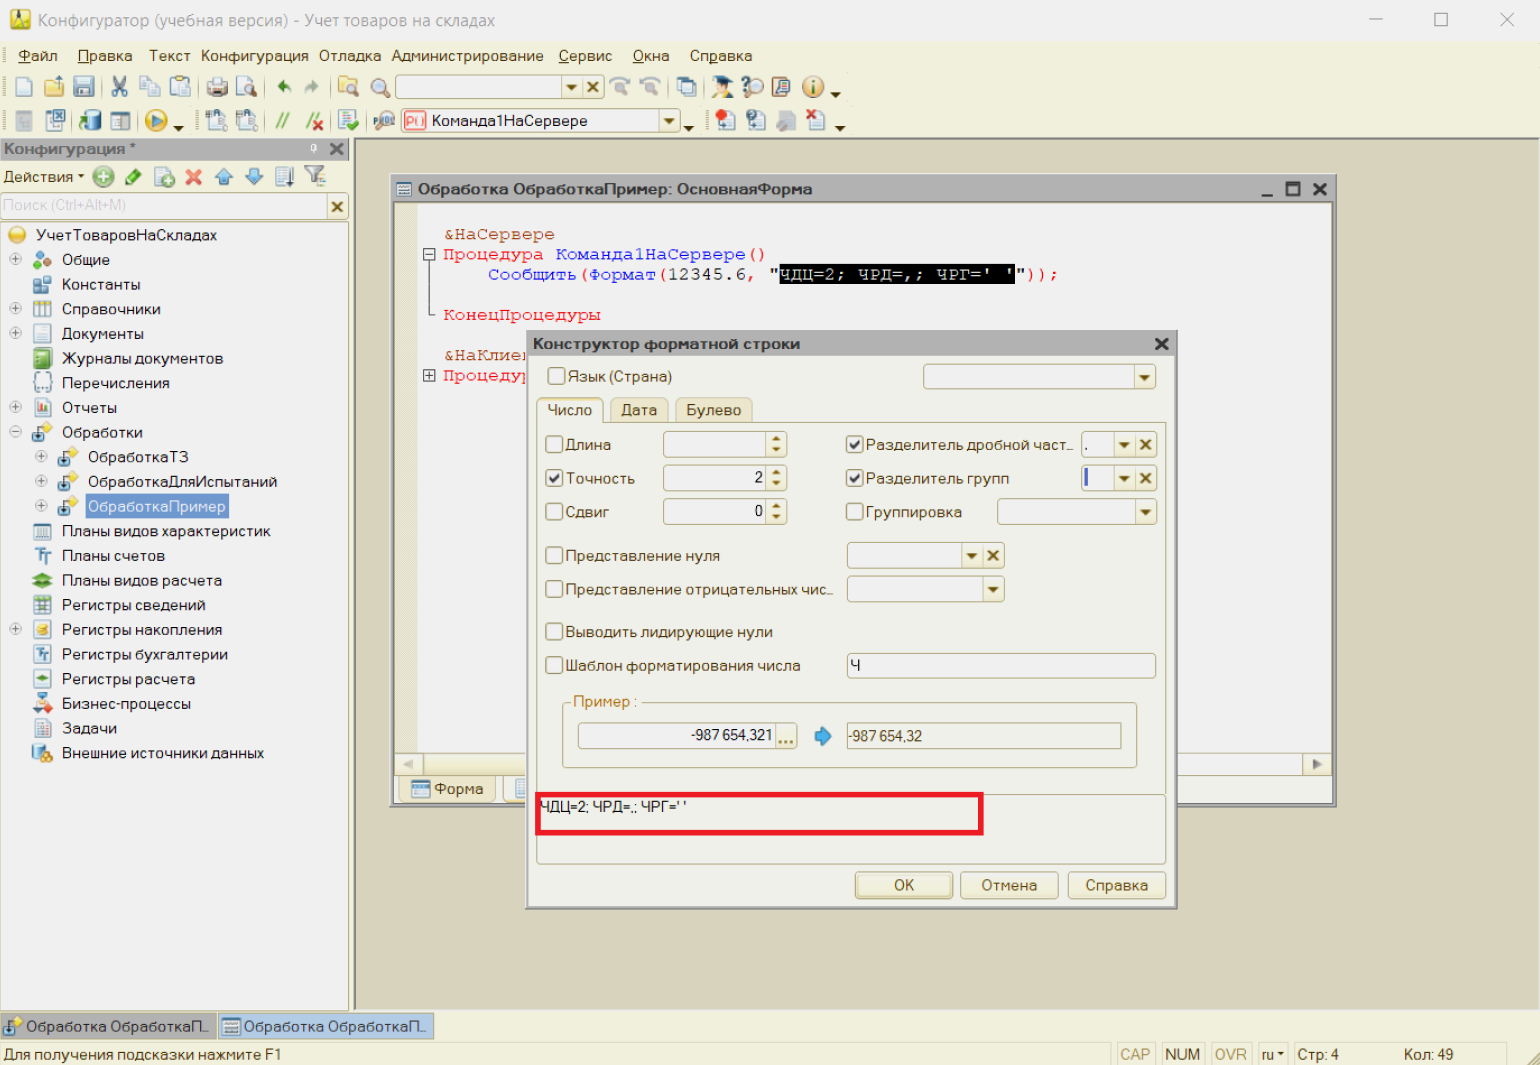
Task: Click the syntax check icon
Action: coord(347,121)
